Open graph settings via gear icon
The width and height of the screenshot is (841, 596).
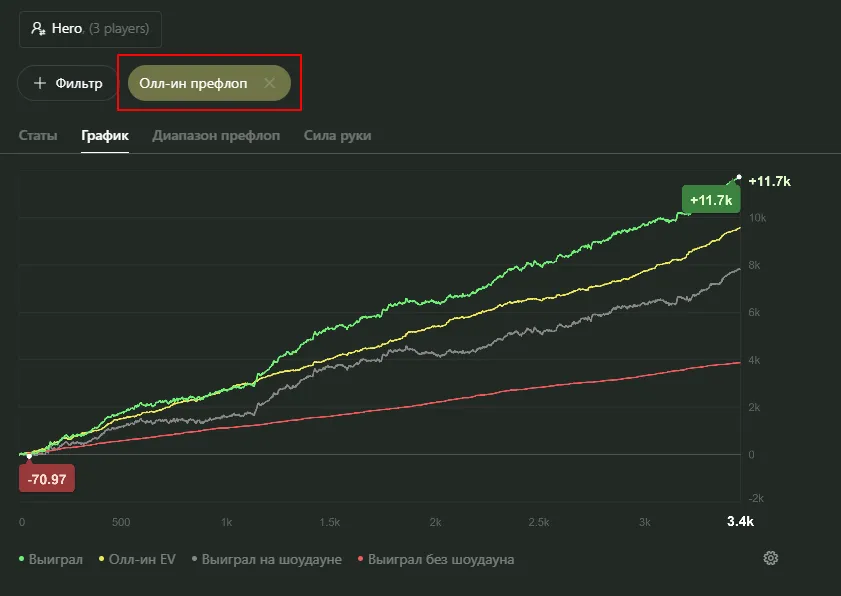click(770, 558)
